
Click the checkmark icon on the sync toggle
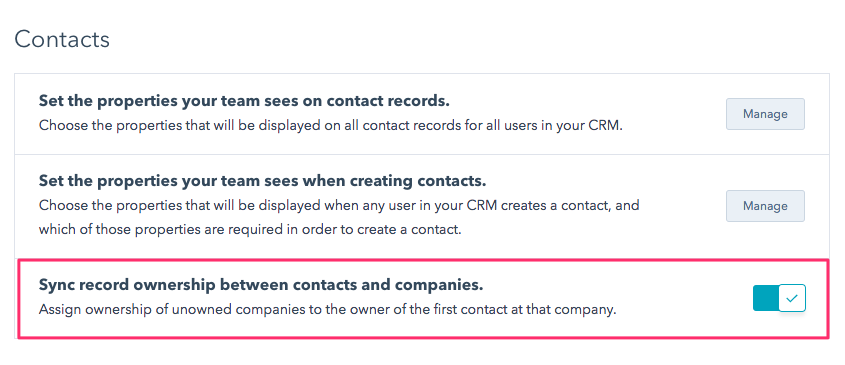[x=792, y=298]
